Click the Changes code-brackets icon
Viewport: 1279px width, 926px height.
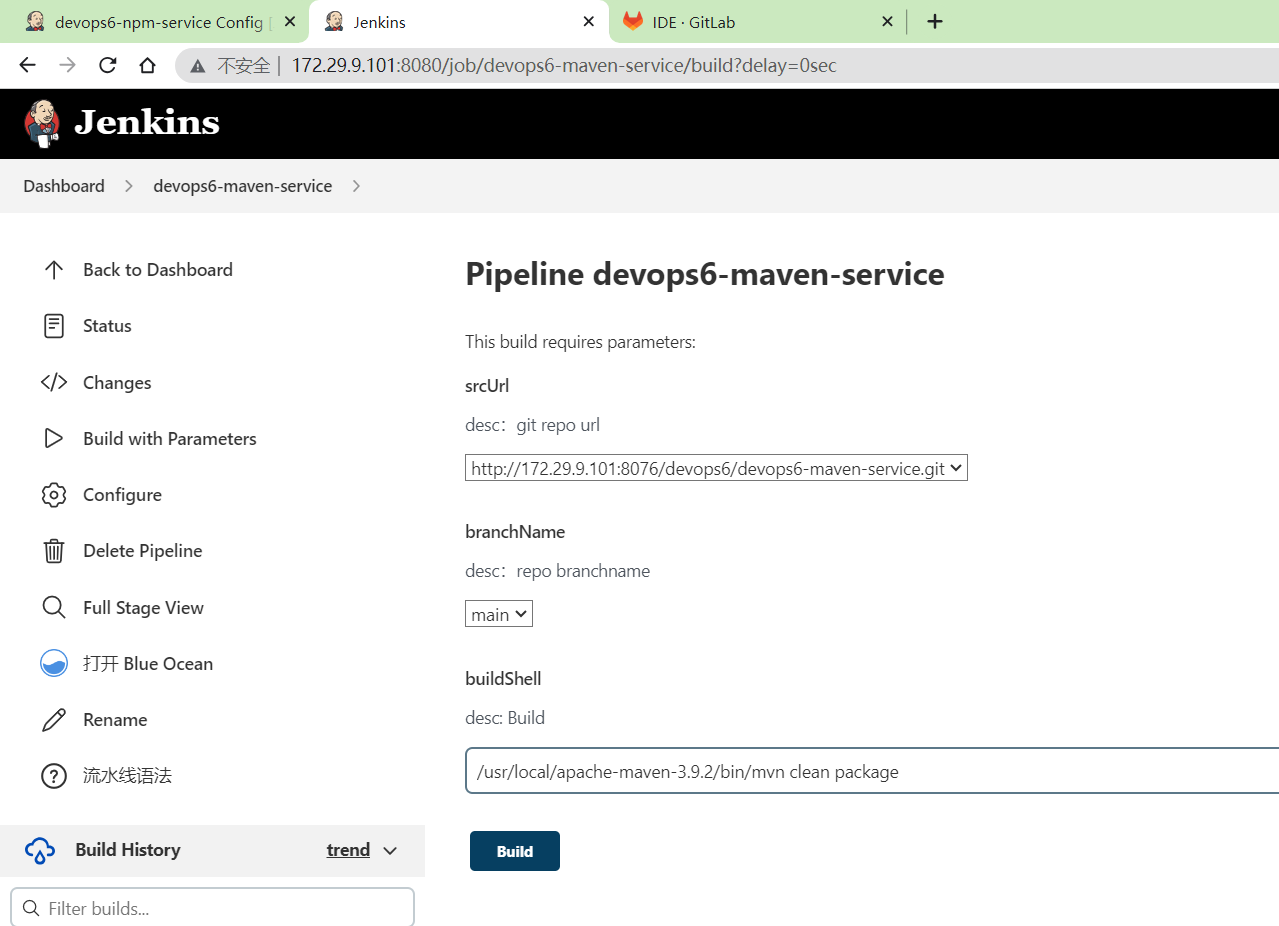point(54,383)
